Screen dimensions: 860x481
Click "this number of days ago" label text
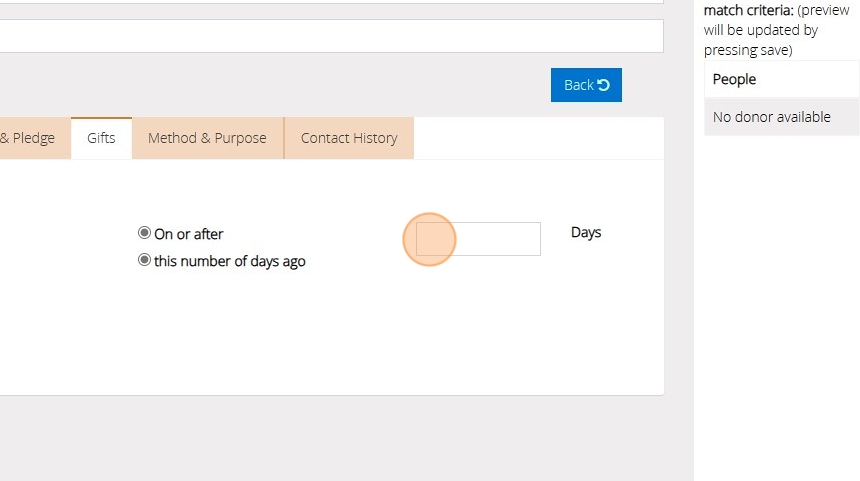(x=230, y=262)
